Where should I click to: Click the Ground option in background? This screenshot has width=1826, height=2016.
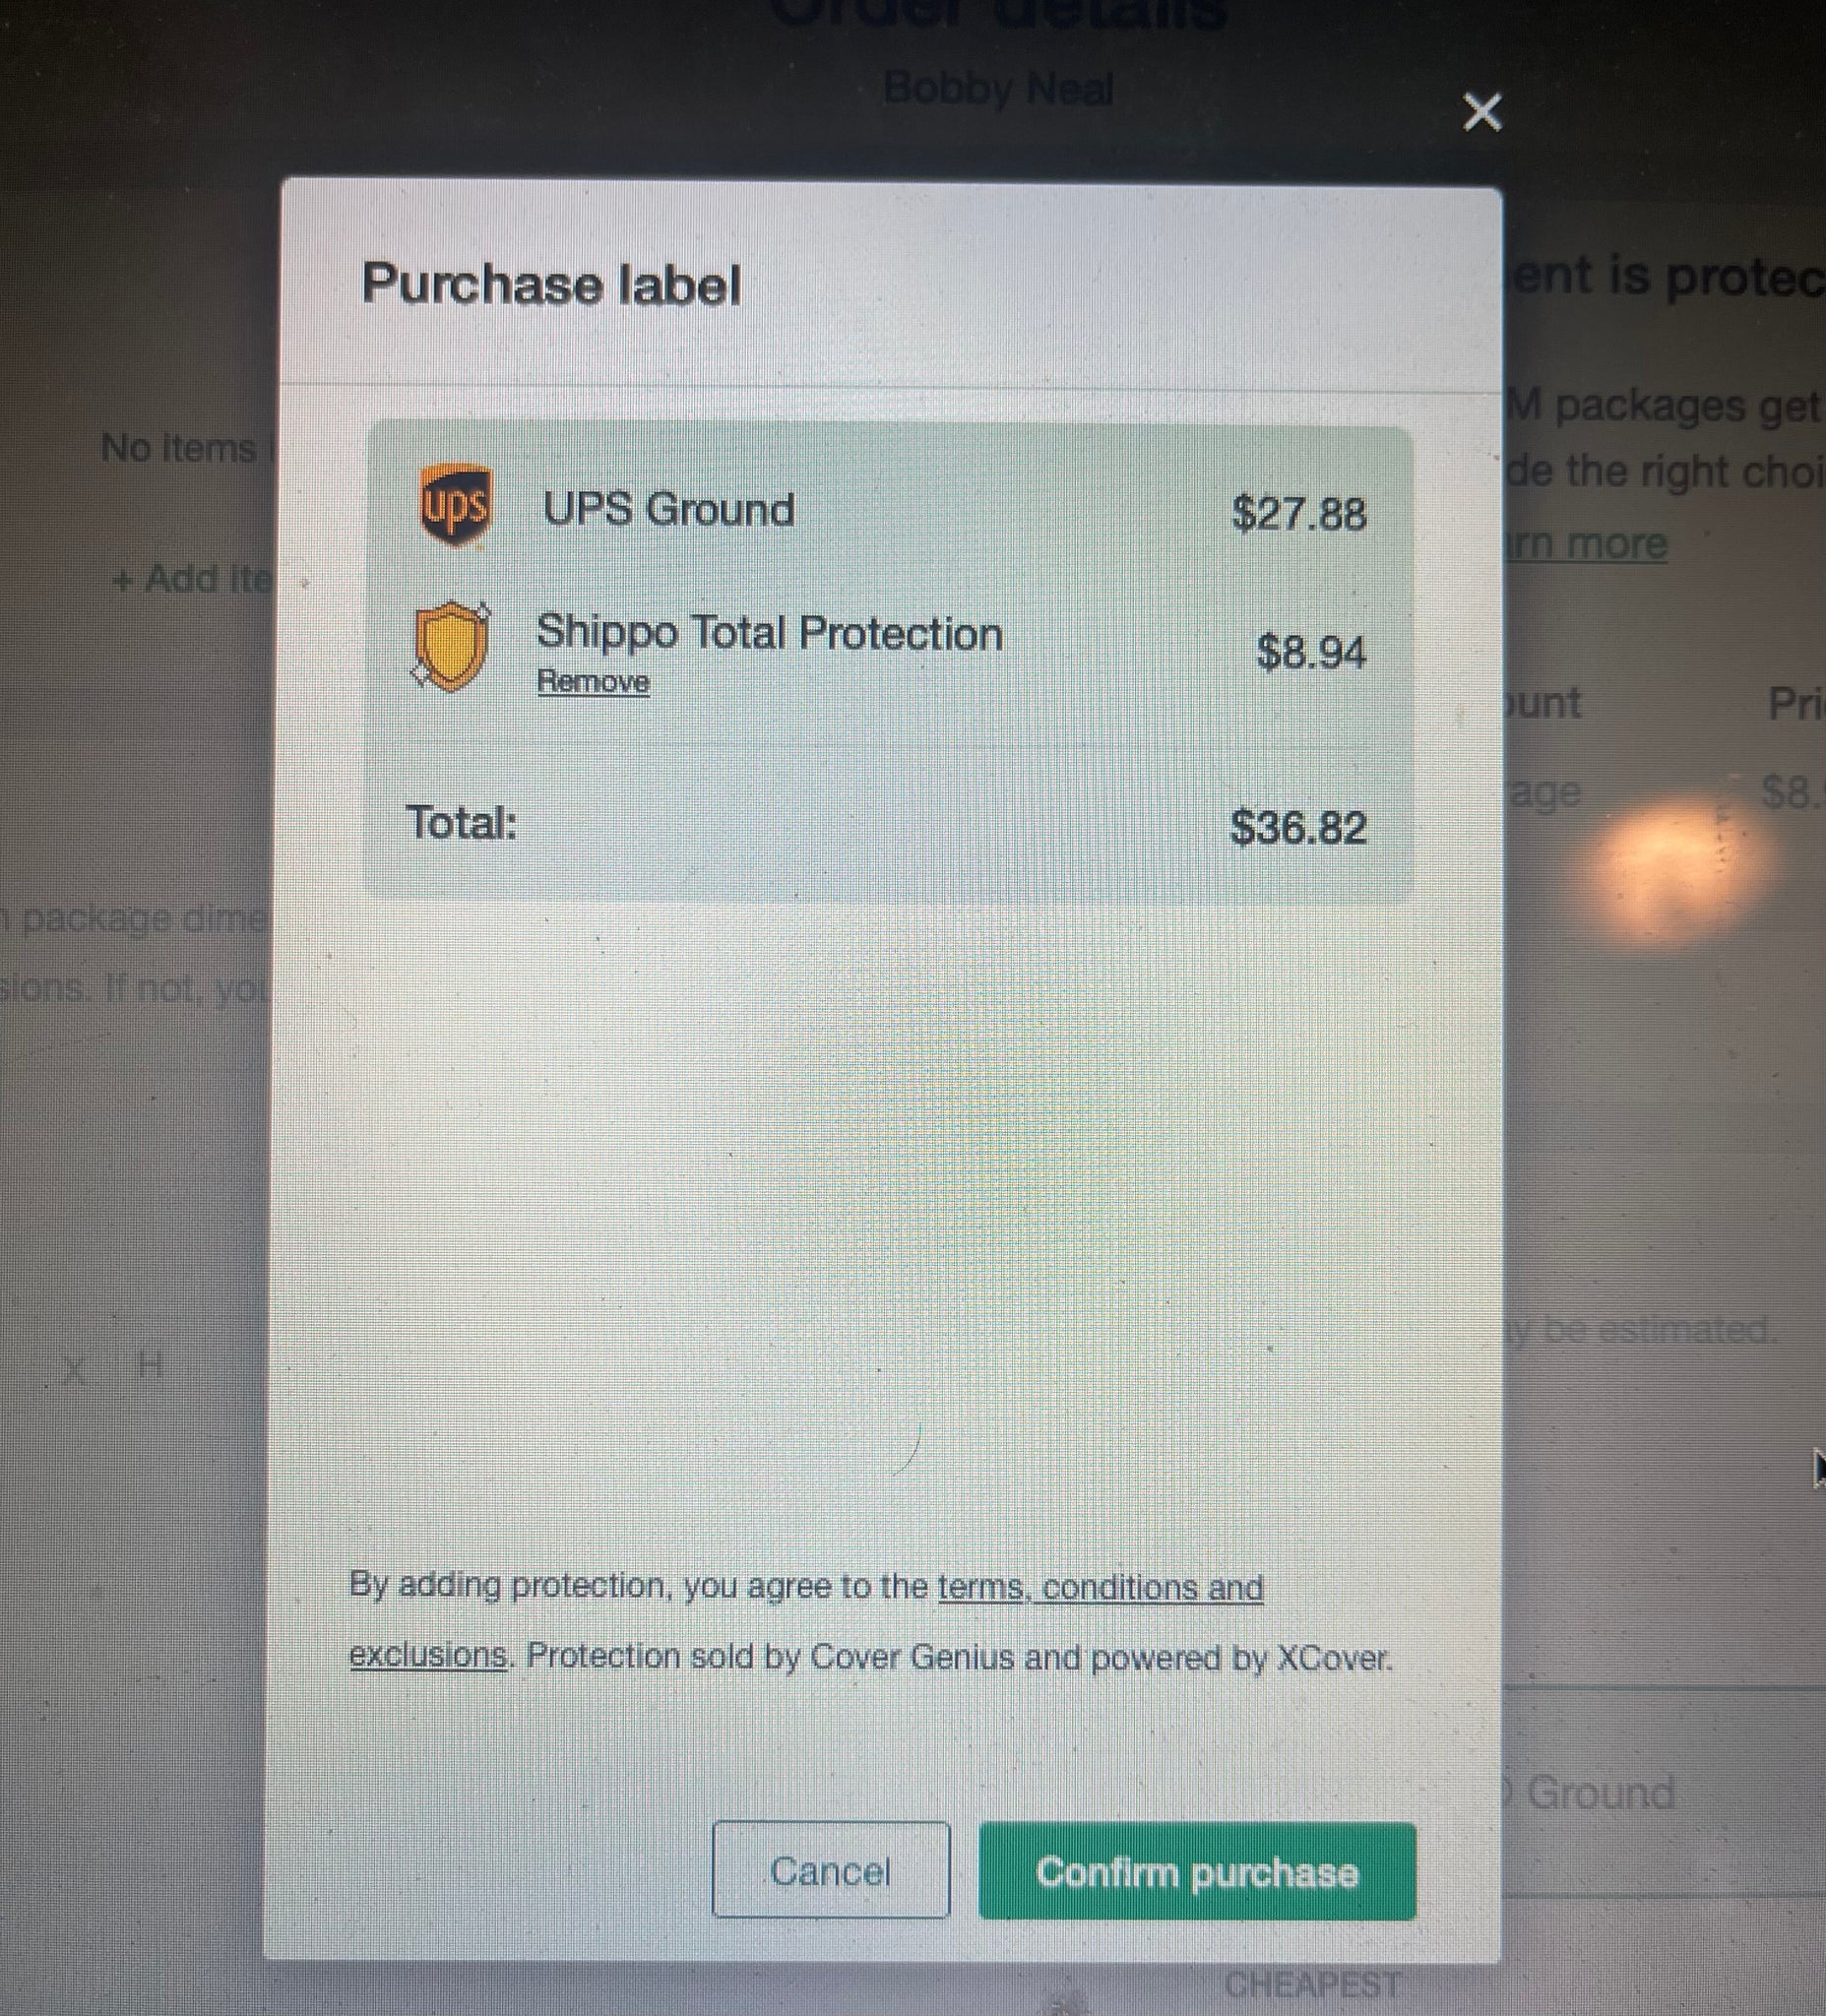[x=1599, y=1791]
